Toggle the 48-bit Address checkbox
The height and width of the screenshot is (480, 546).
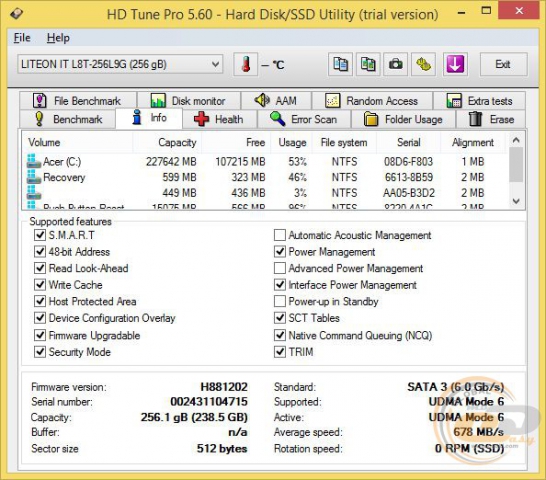point(40,251)
